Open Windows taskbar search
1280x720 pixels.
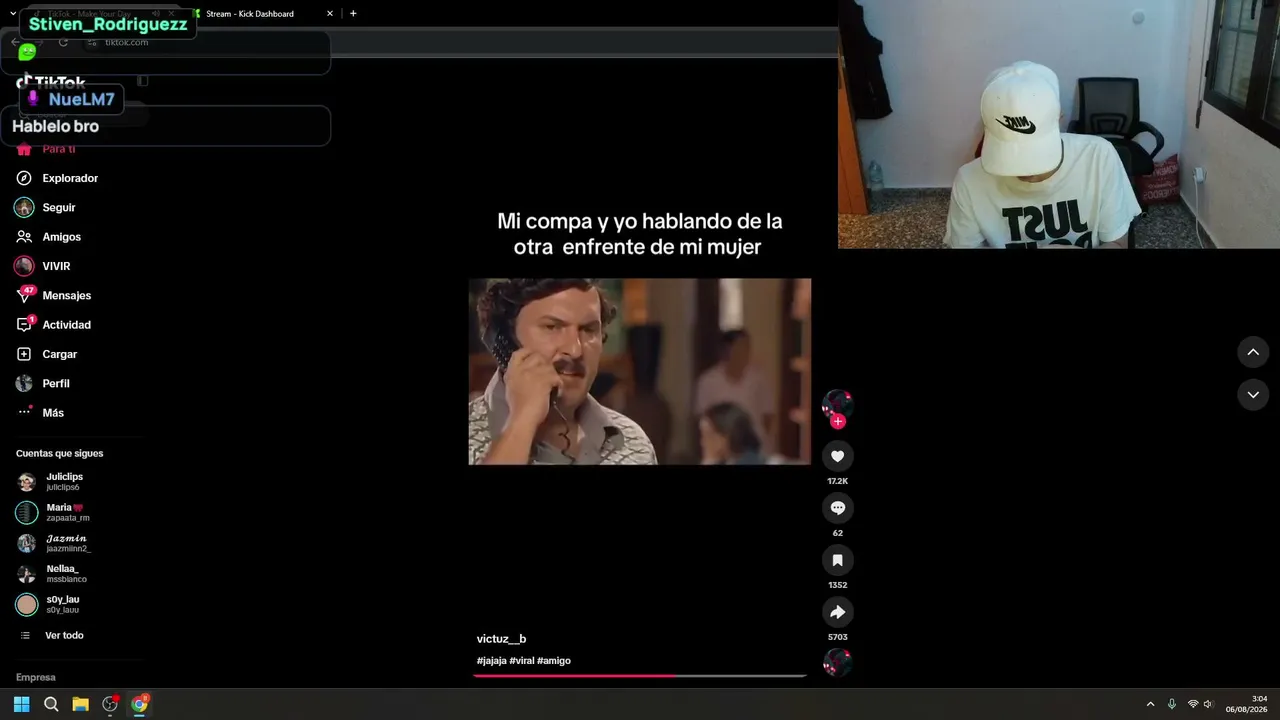[x=51, y=704]
